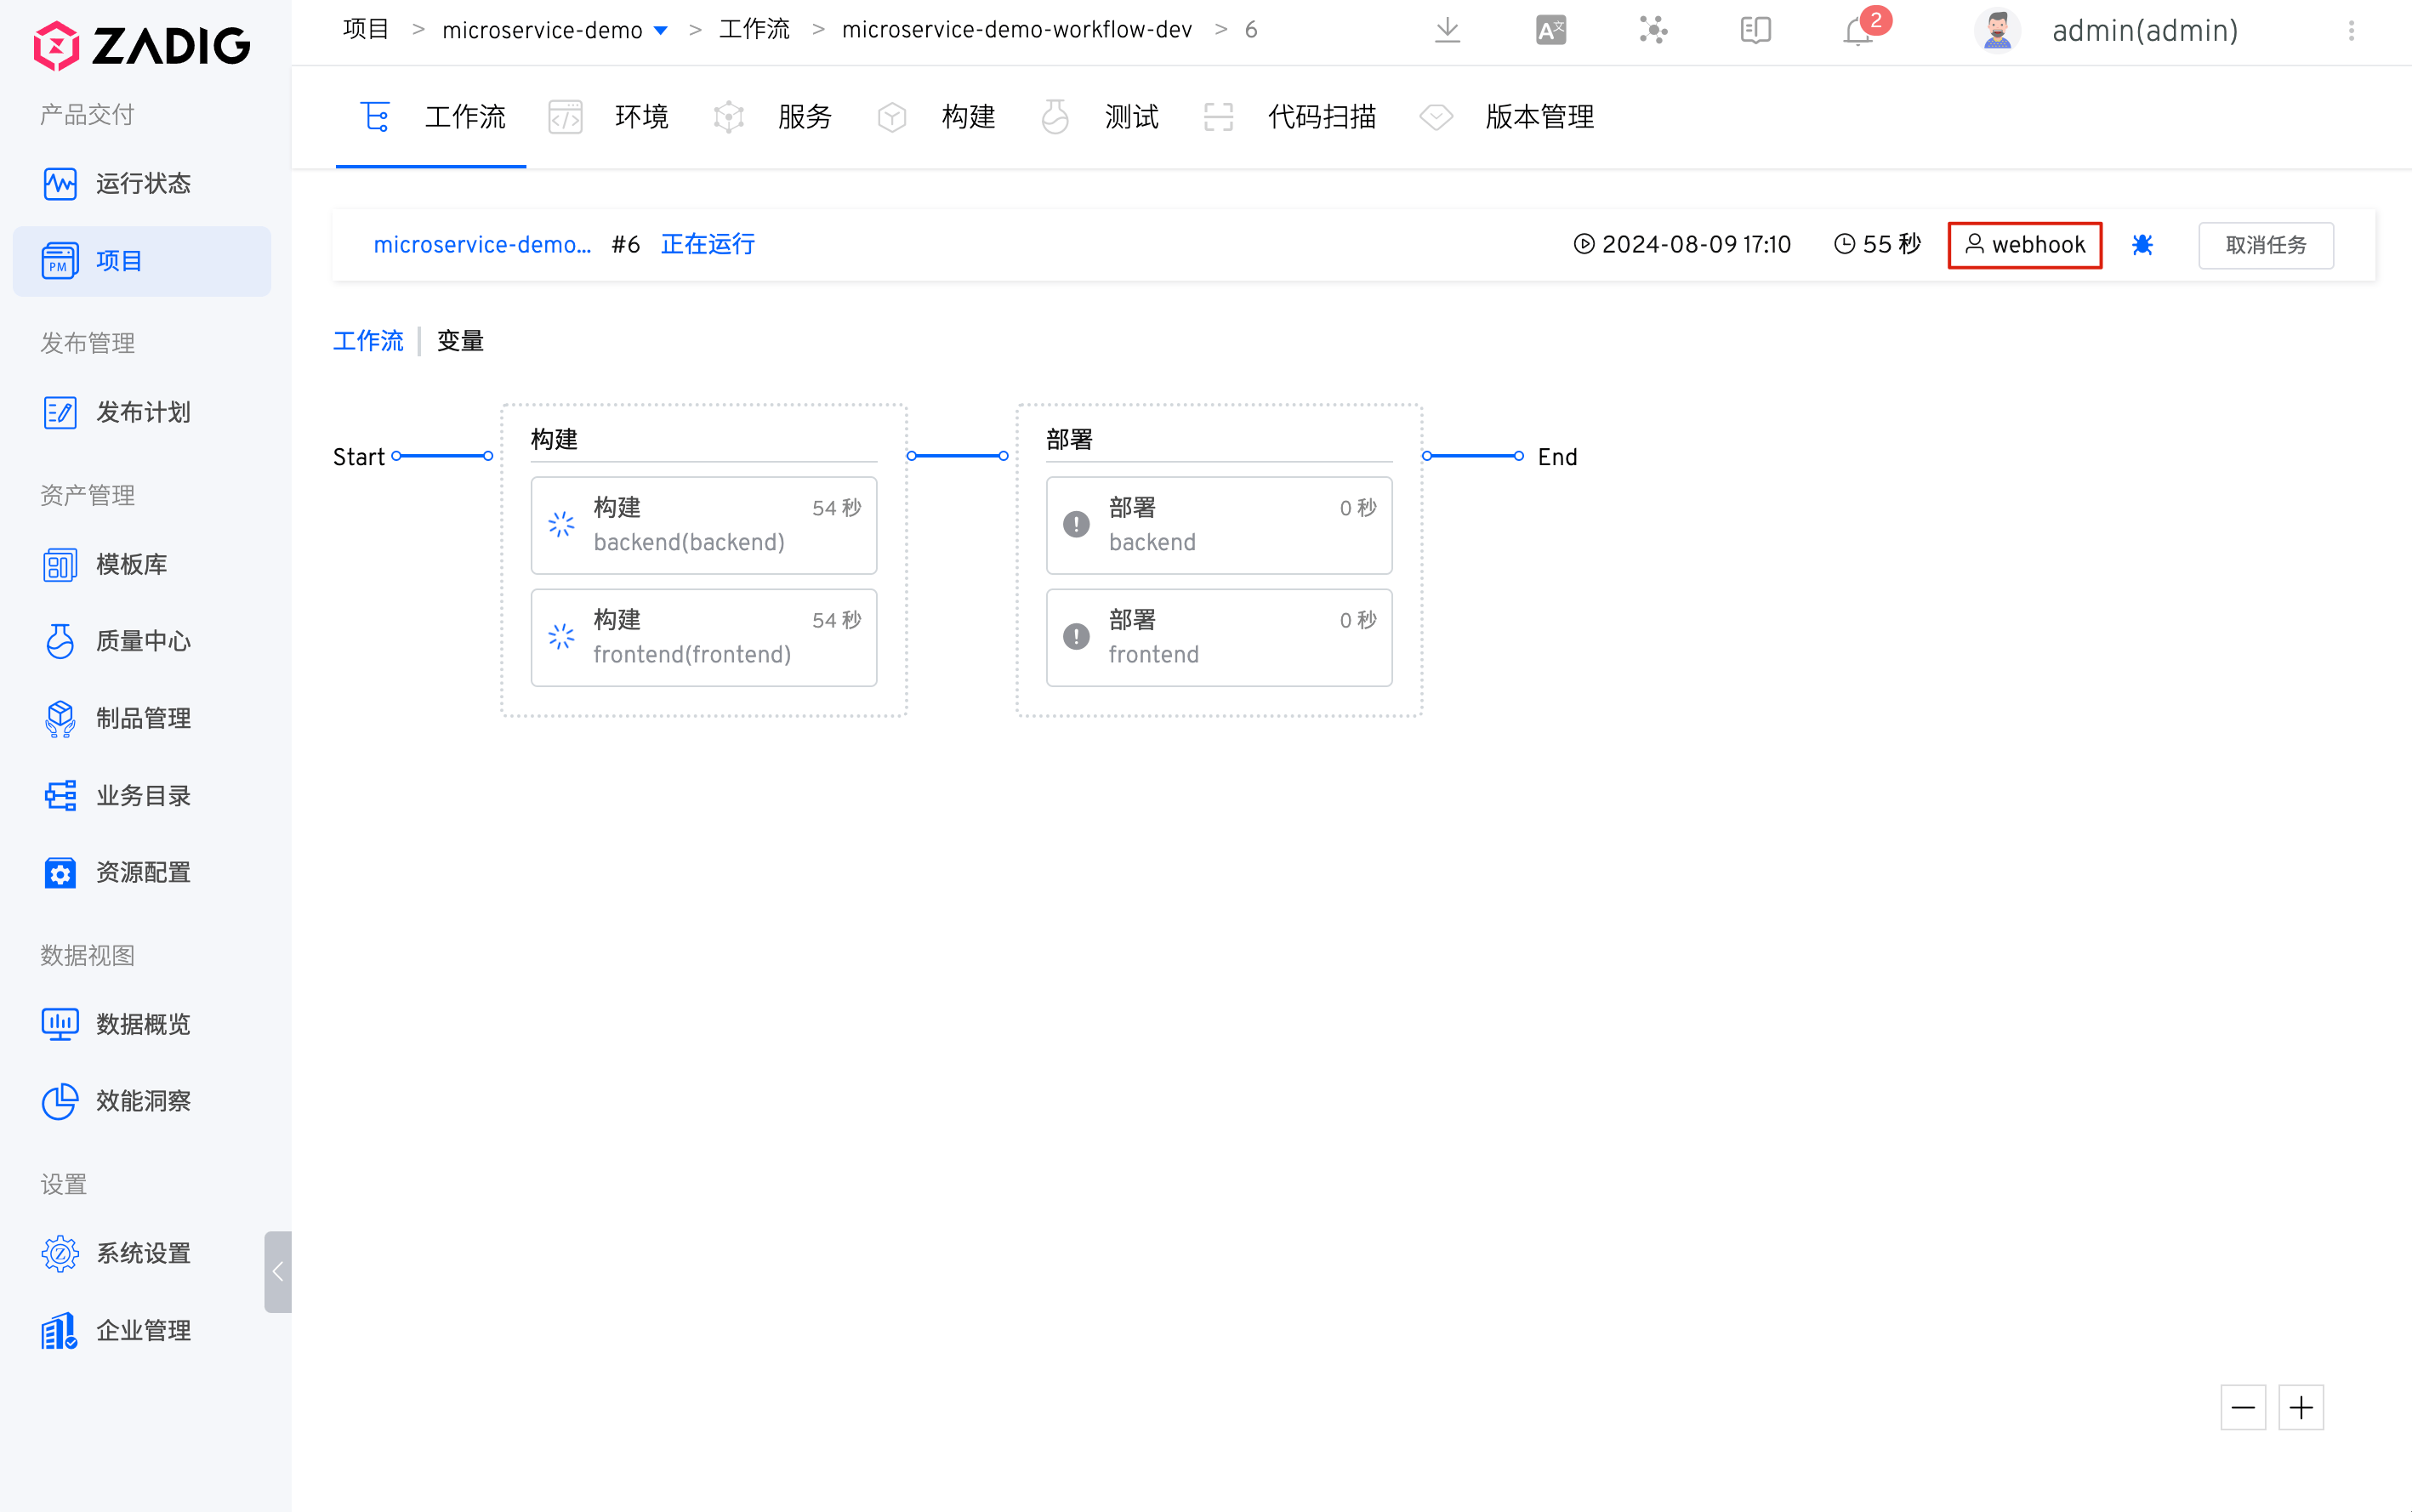Switch to the 工作流 top tab
This screenshot has width=2412, height=1512.
pyautogui.click(x=432, y=117)
